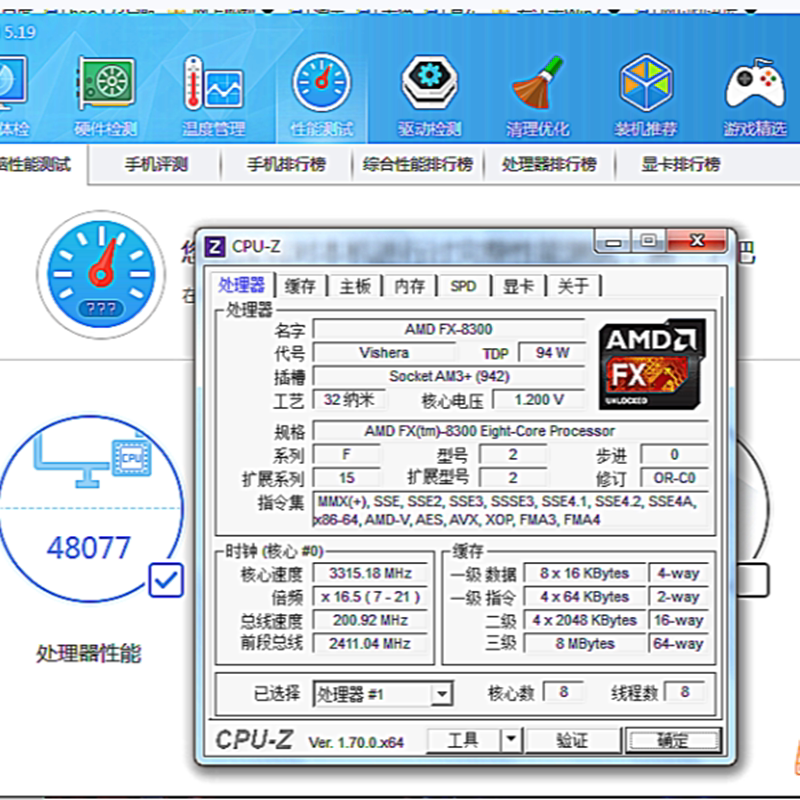Click 一级 数据 value 8 x 16 KBytes
The width and height of the screenshot is (800, 800).
click(585, 573)
